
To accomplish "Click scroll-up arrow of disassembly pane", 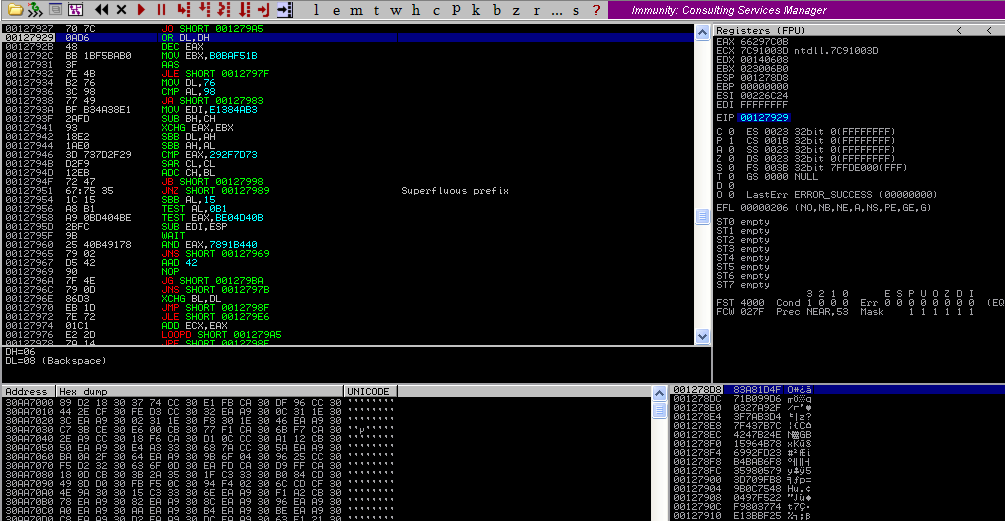I will point(702,31).
